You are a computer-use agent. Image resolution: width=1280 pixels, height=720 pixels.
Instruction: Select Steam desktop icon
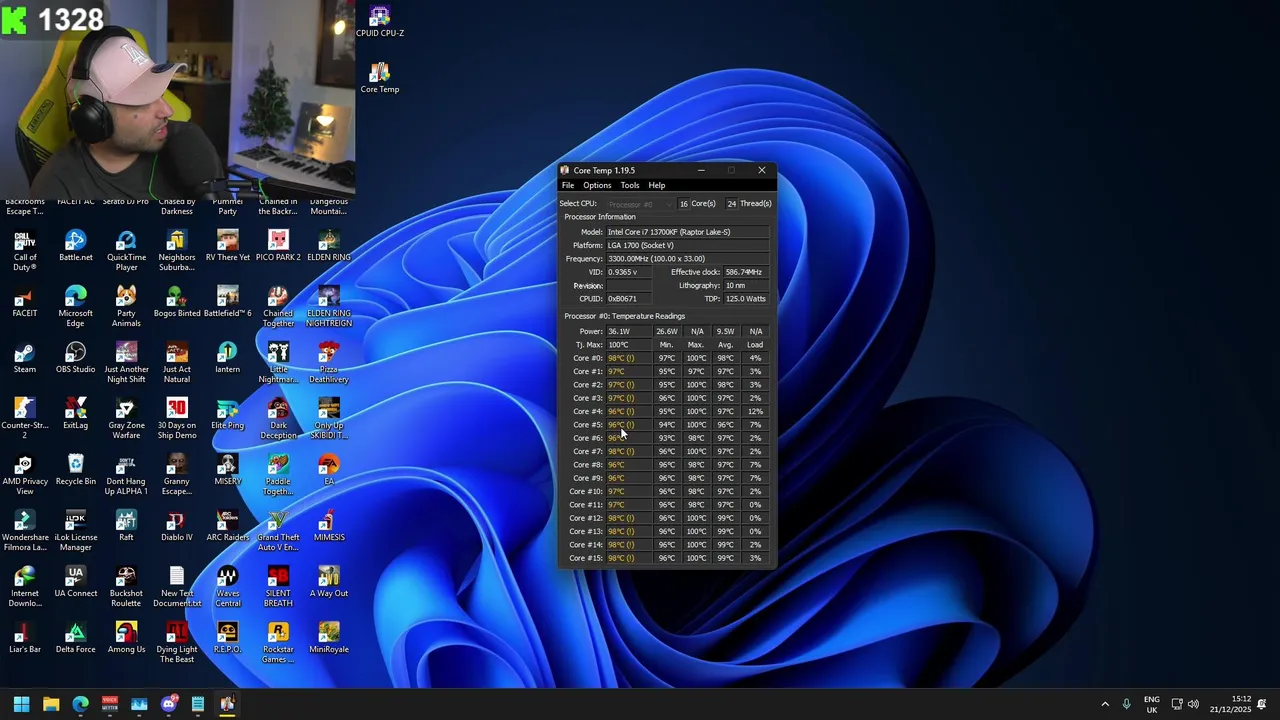click(25, 358)
